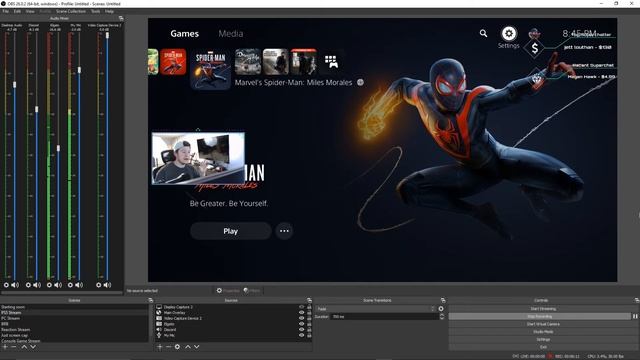
Task: Undock the Audio Mixer panel
Action: pos(121,18)
